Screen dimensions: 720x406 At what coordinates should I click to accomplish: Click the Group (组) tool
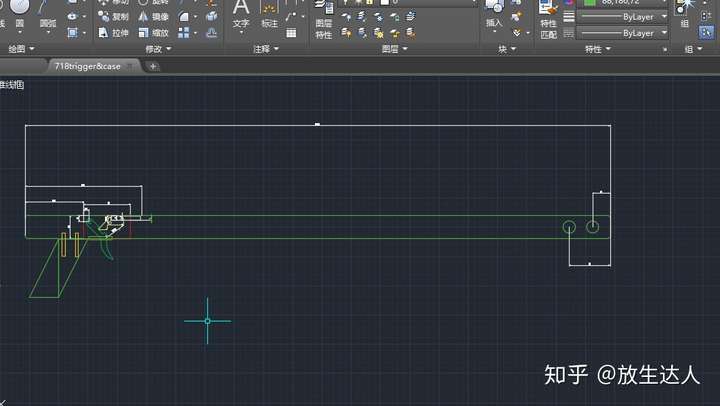point(685,14)
